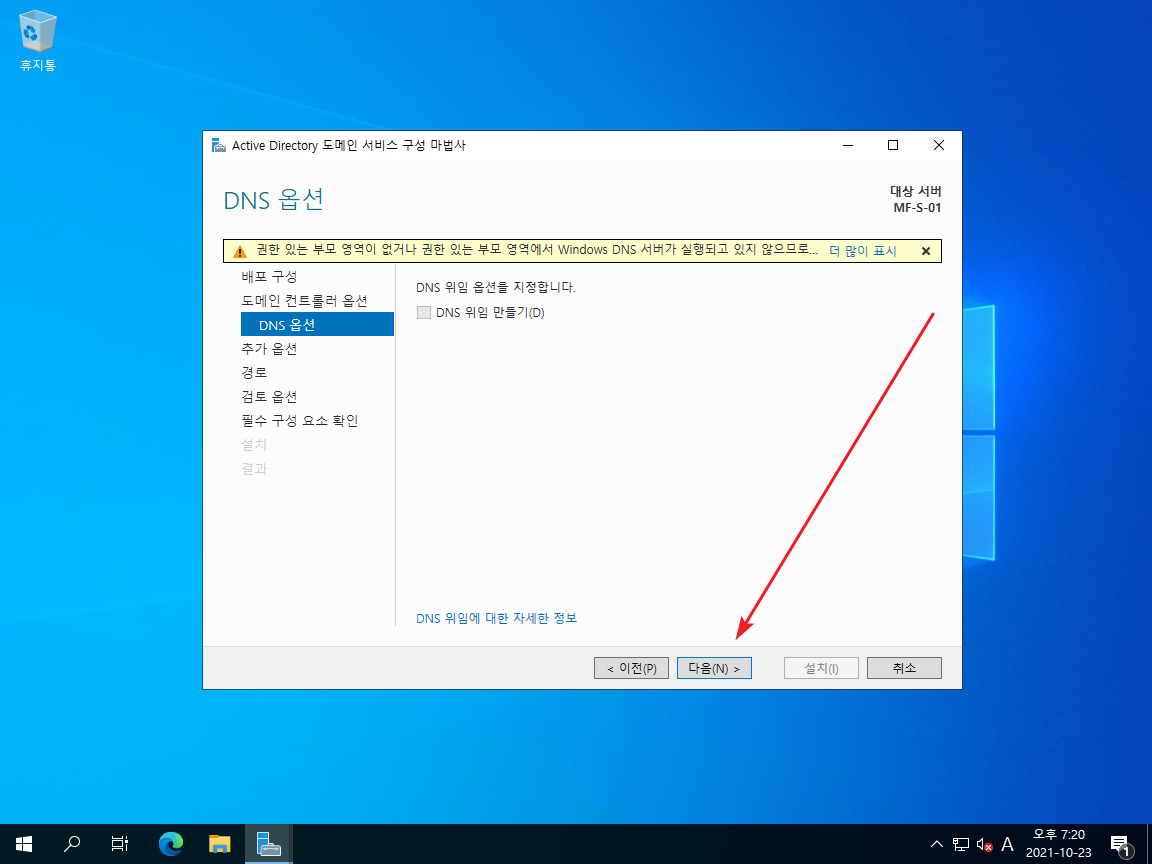Viewport: 1152px width, 864px height.
Task: Go to the '추가 옵션' step
Action: click(269, 349)
